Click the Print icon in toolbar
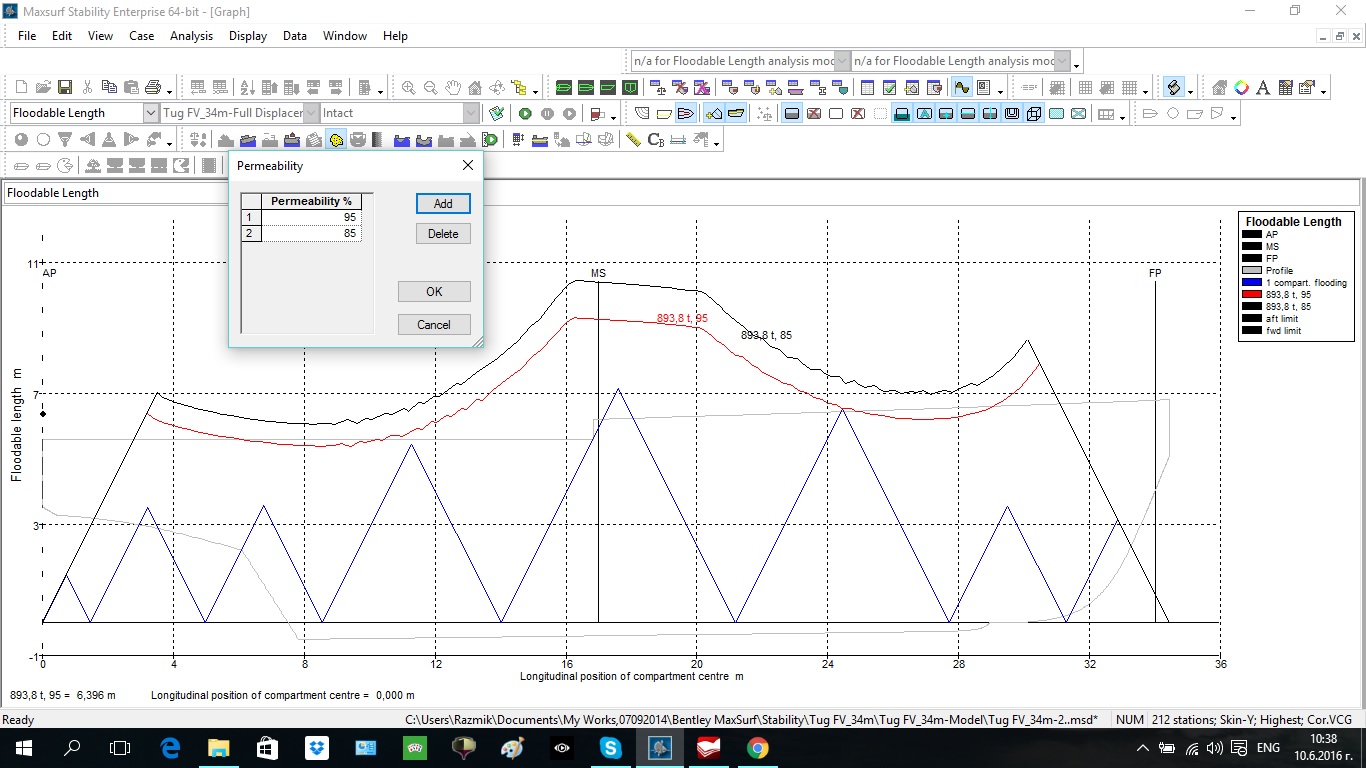 (x=153, y=88)
